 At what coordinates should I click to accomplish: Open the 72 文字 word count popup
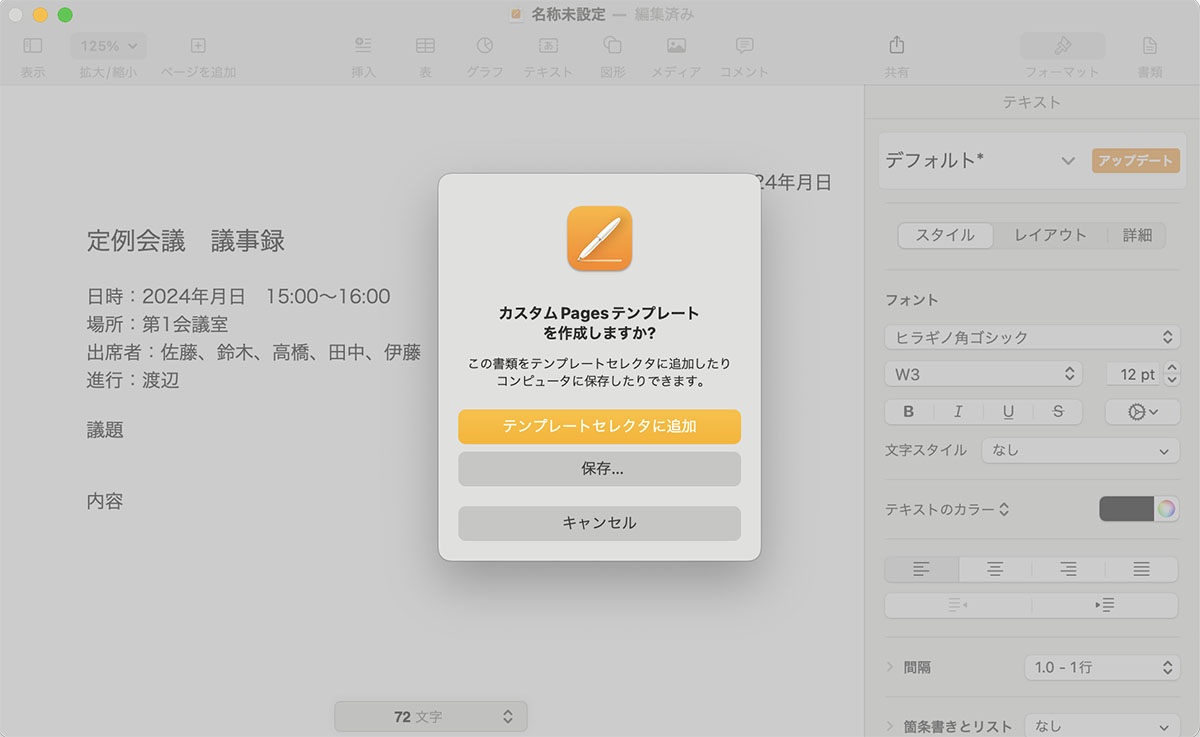coord(431,716)
